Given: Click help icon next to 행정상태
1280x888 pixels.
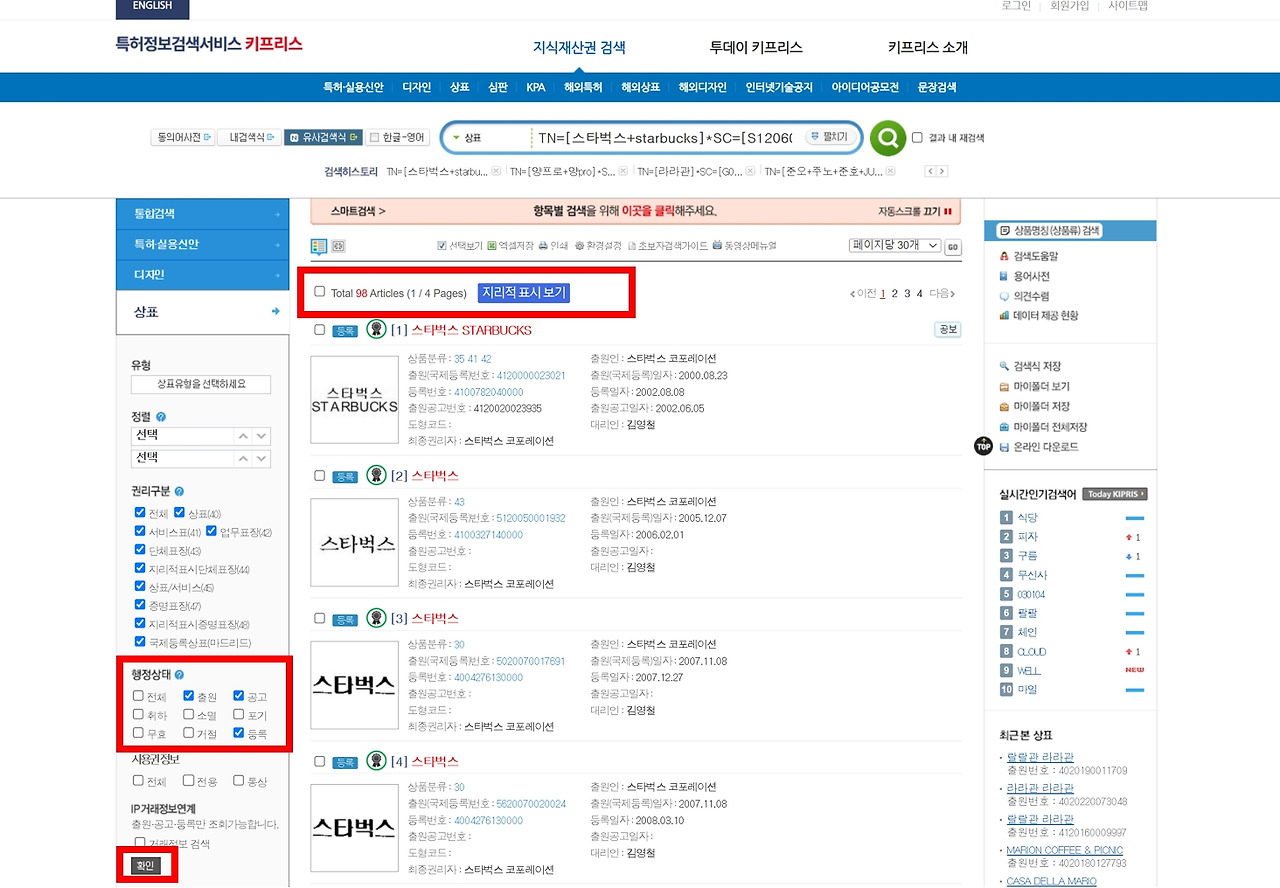Looking at the screenshot, I should click(179, 675).
